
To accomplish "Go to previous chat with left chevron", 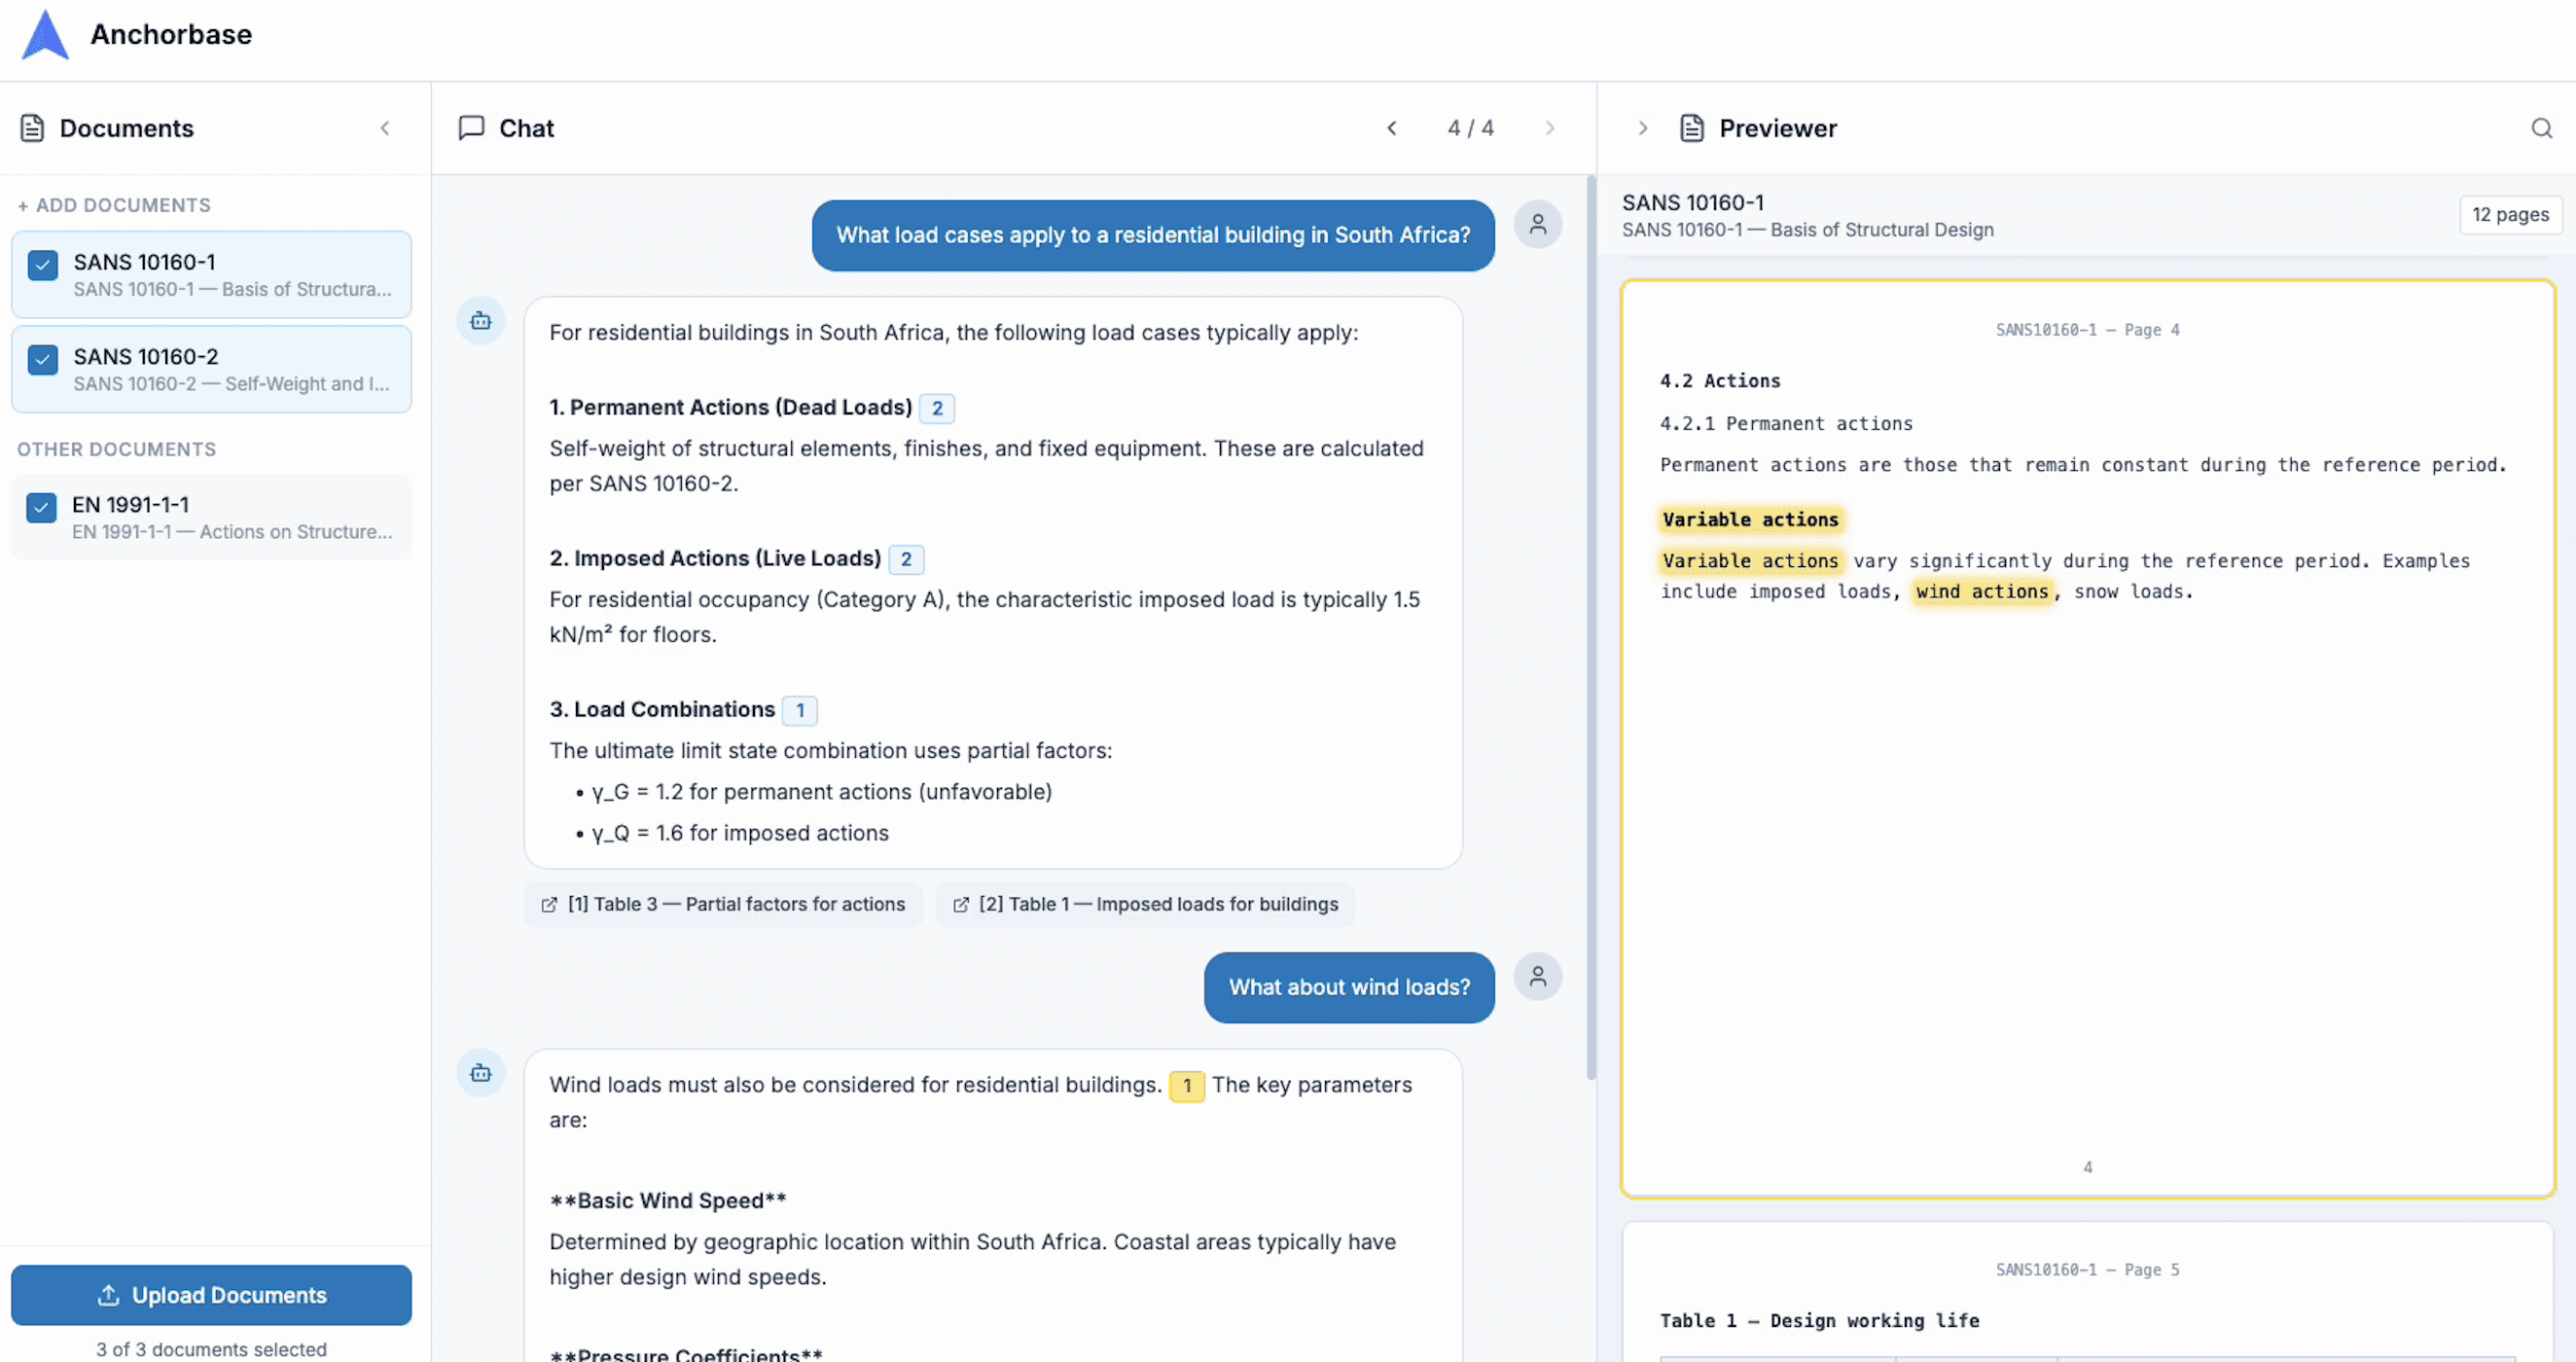I will (x=1391, y=128).
